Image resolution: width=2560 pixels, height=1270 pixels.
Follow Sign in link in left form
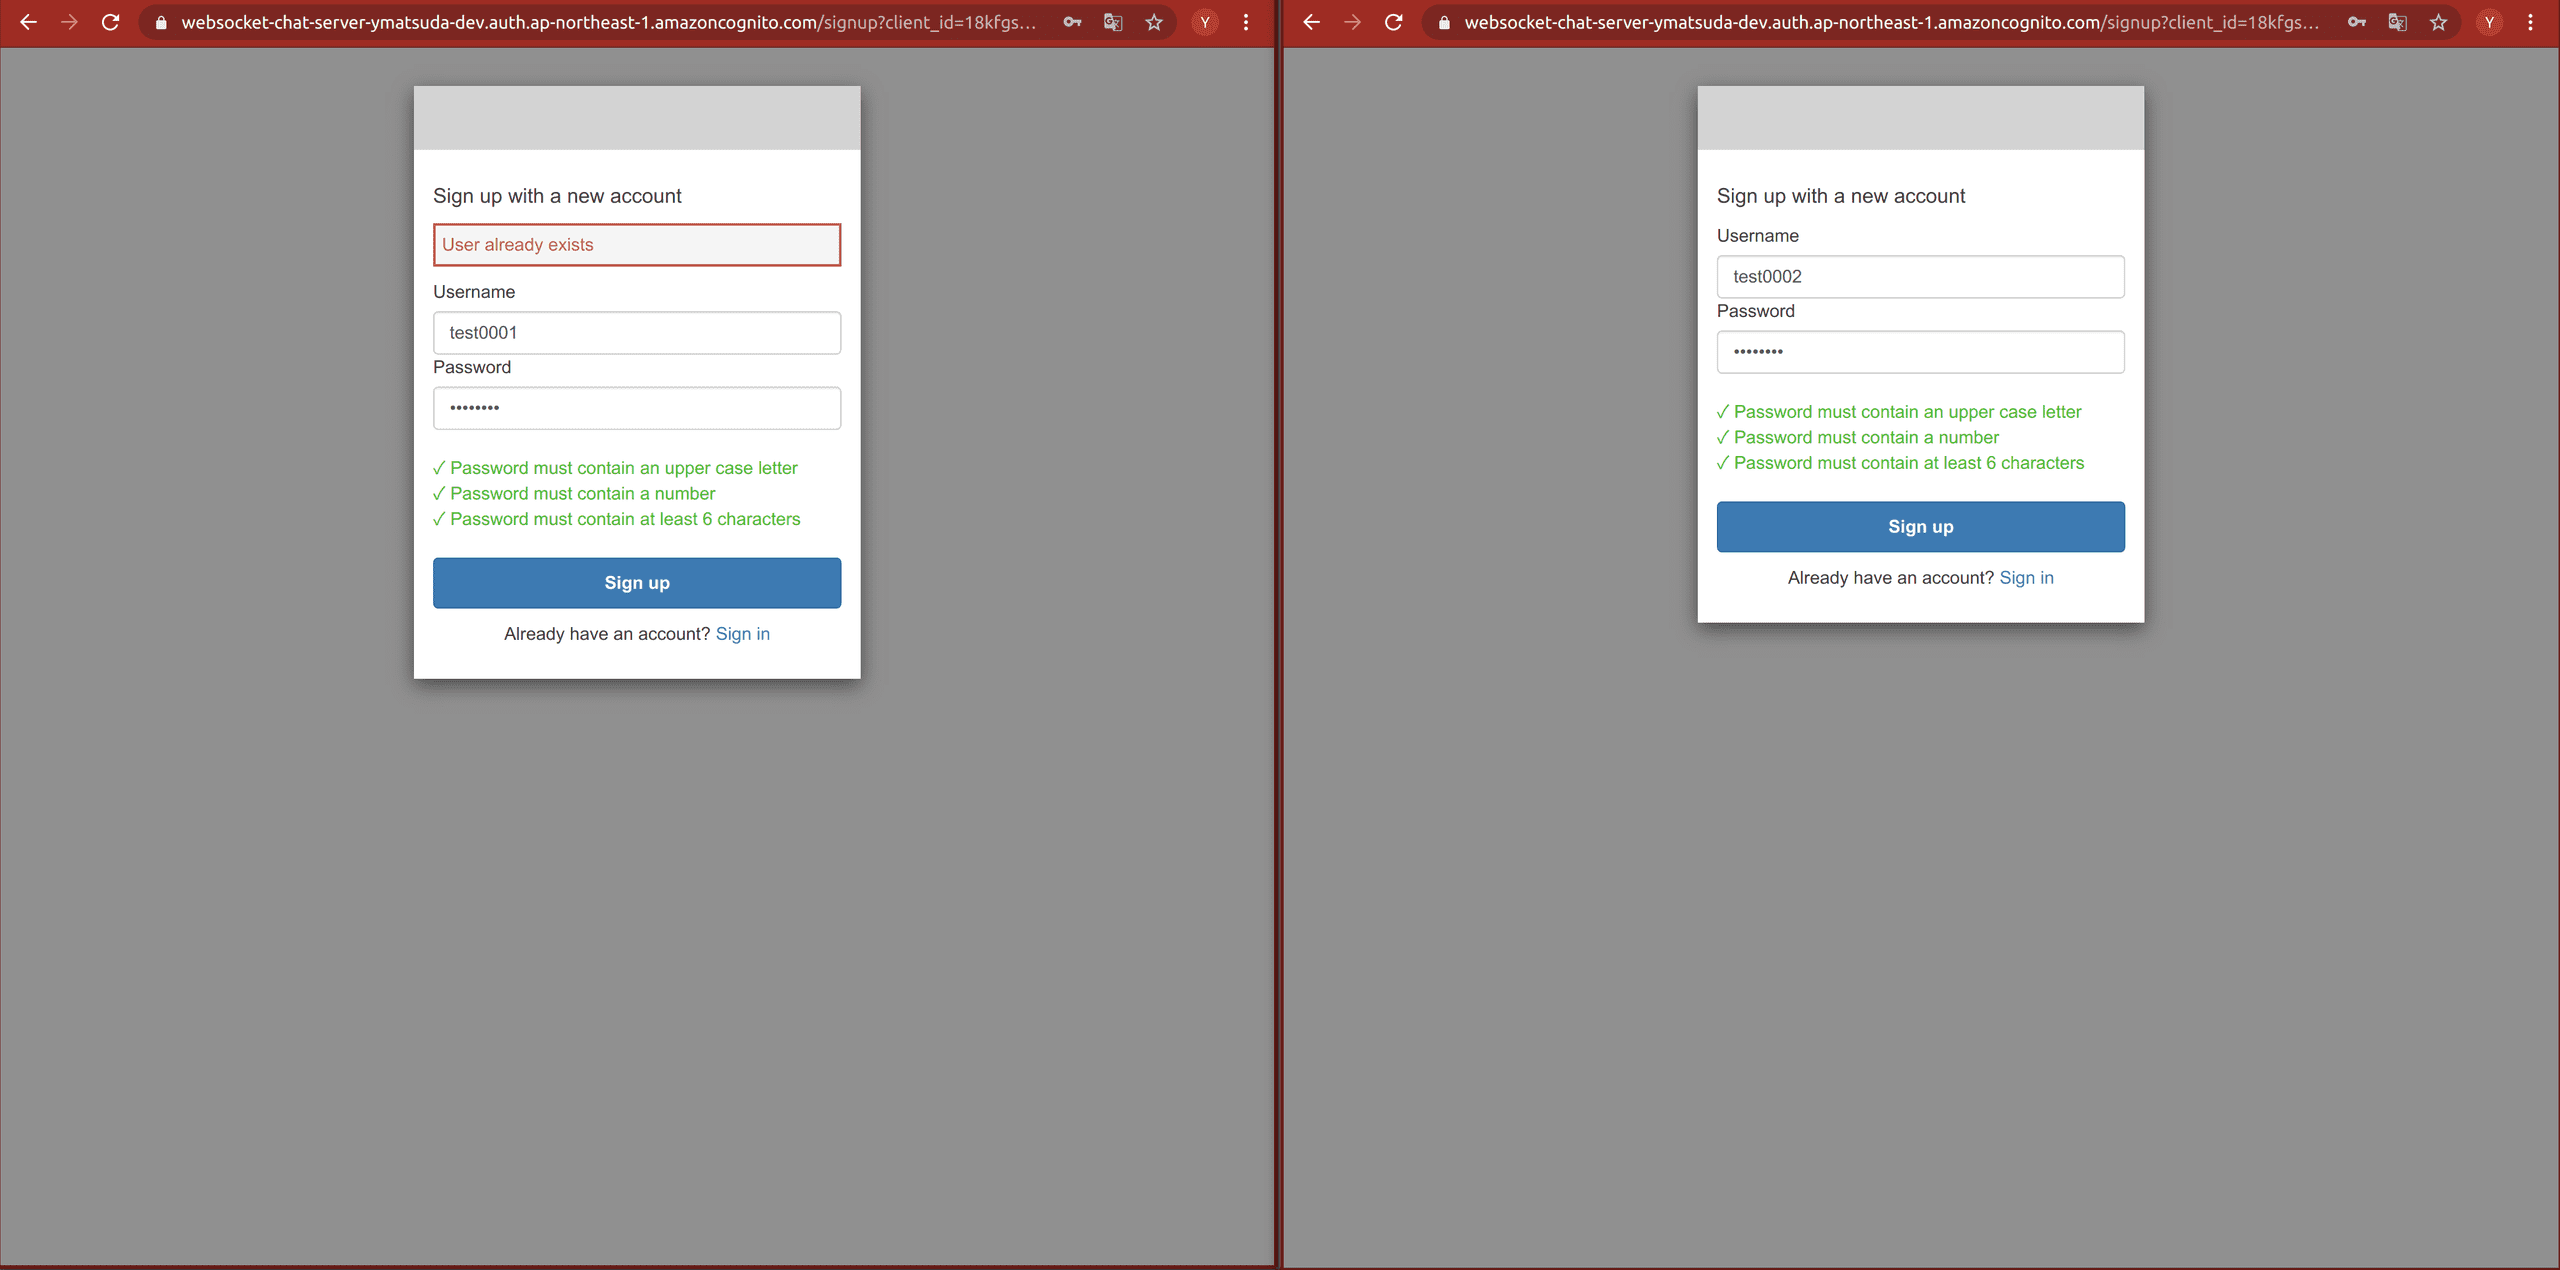[742, 634]
